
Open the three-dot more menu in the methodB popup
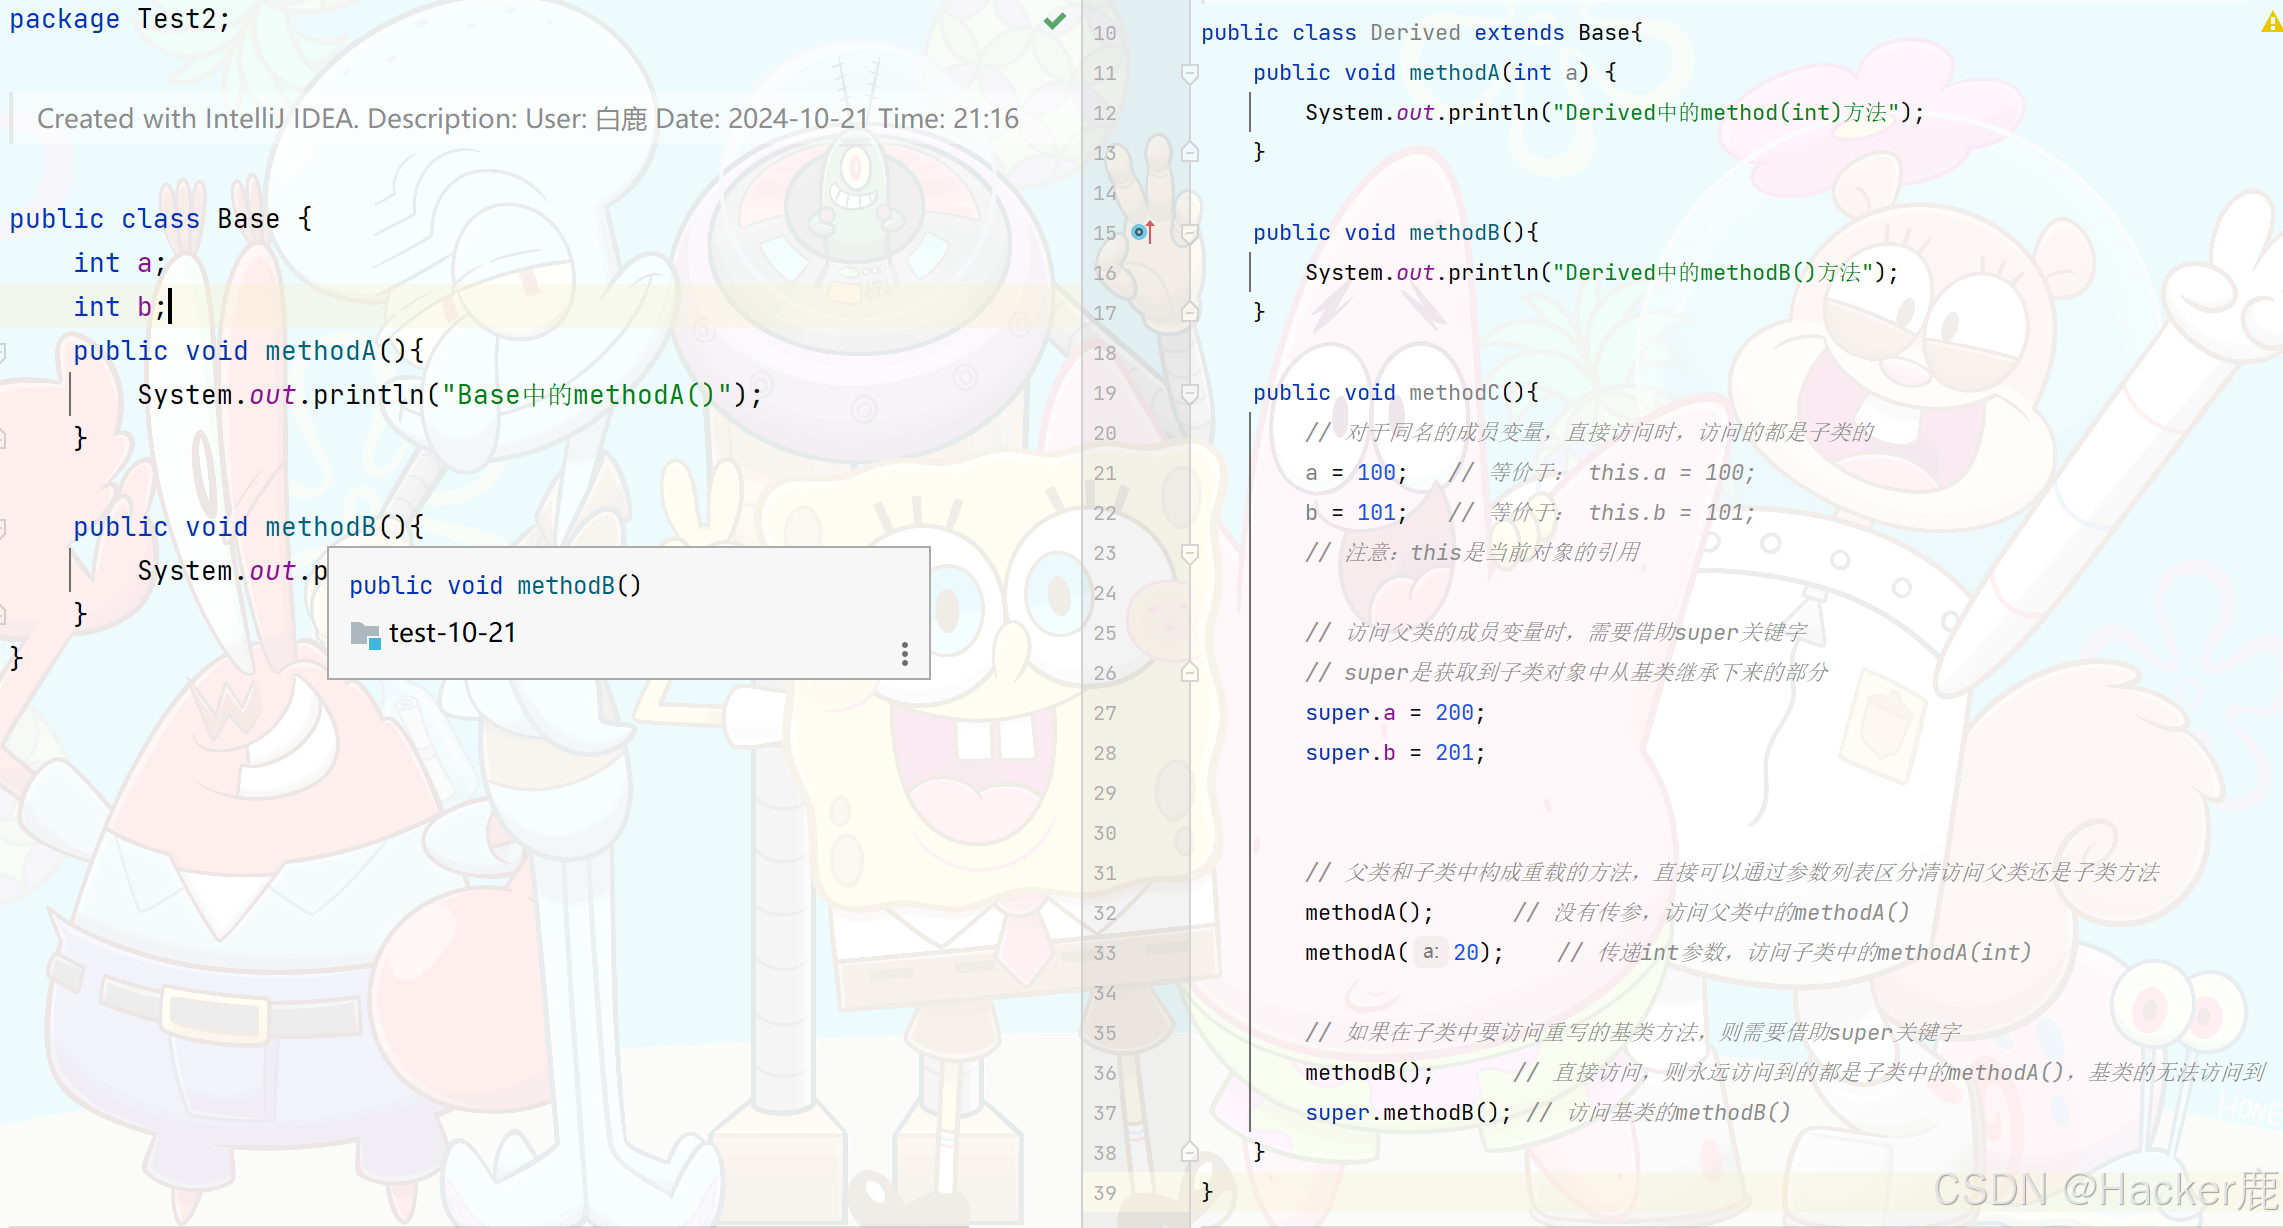tap(905, 654)
